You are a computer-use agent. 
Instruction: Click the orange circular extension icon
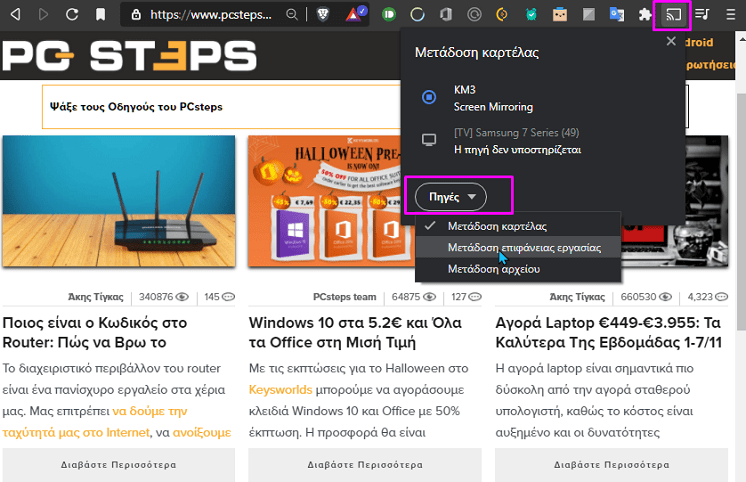[x=502, y=15]
